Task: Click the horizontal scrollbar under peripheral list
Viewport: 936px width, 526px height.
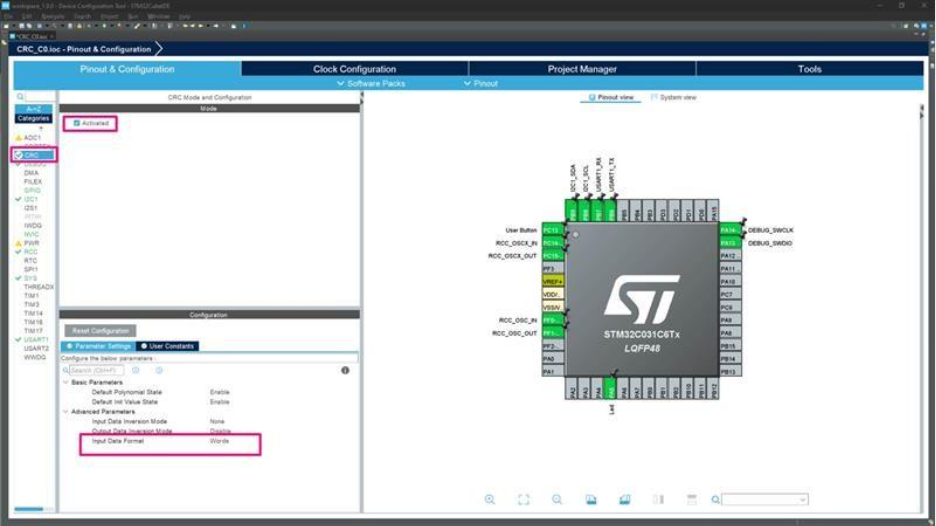Action: [29, 509]
